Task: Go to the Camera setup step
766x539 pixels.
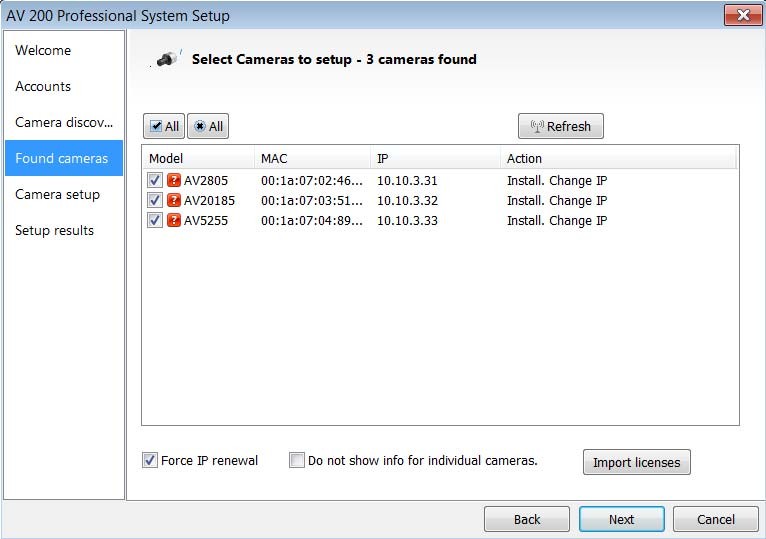Action: pos(58,194)
